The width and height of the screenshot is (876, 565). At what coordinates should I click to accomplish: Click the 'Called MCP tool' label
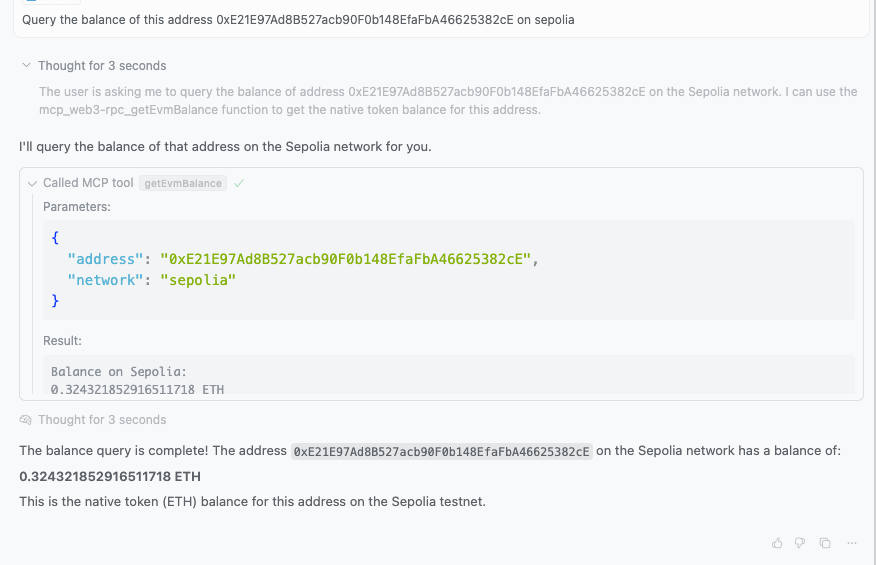(x=88, y=183)
